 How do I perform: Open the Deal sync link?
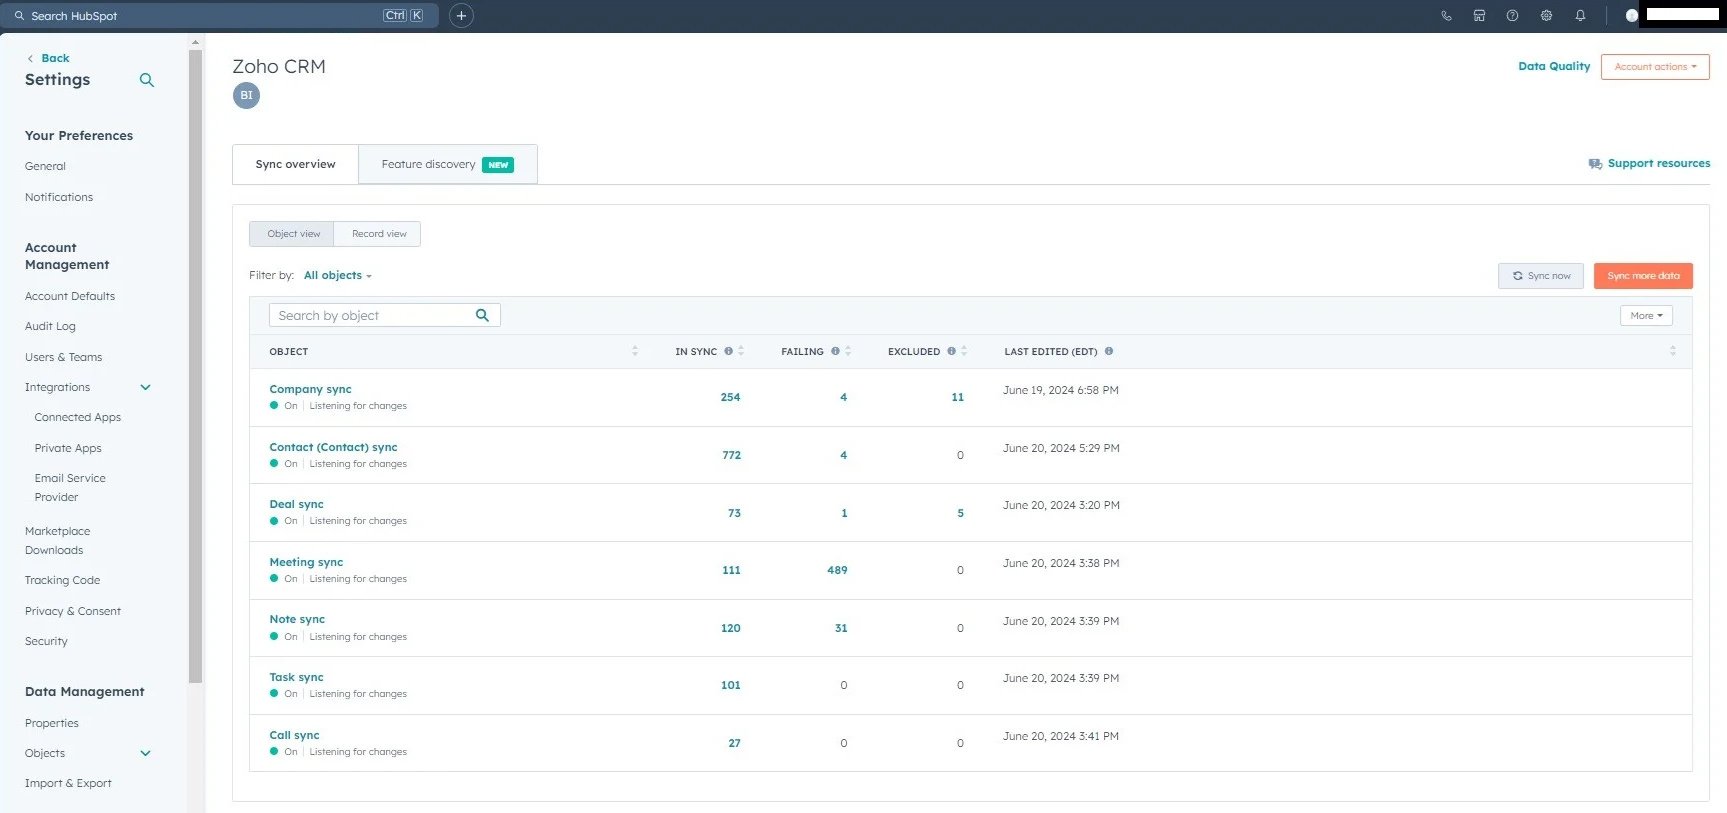tap(296, 505)
